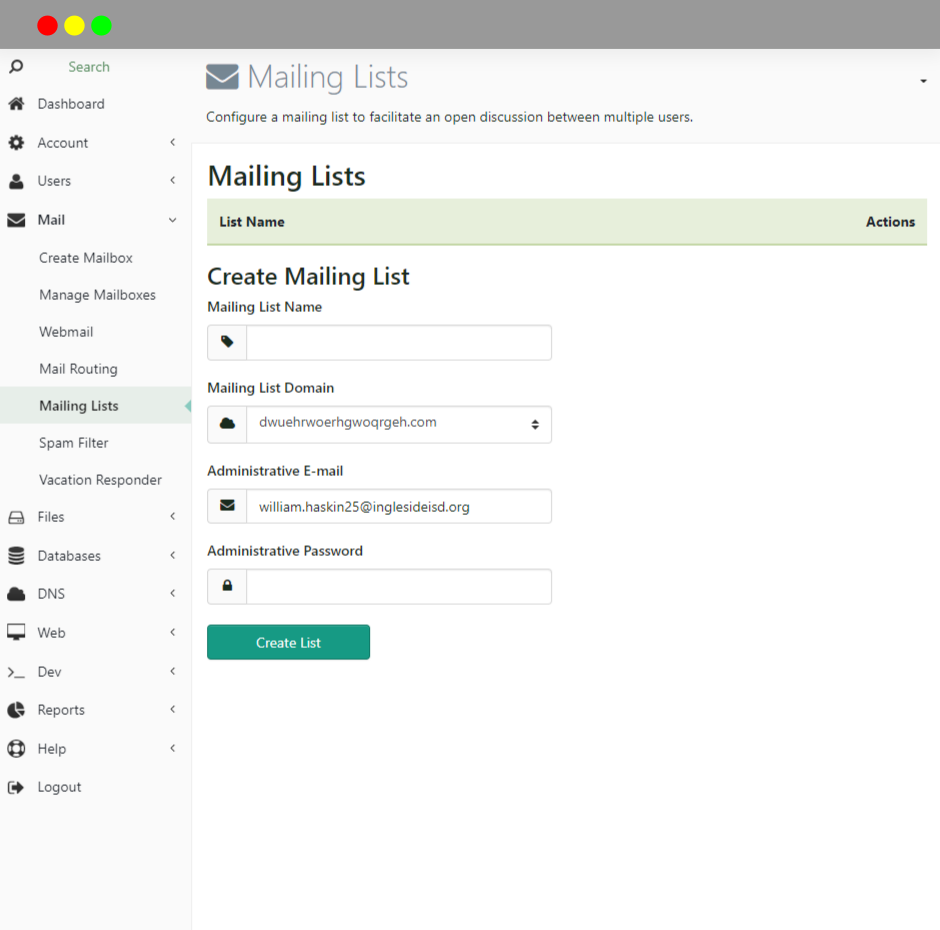Click the Reports pie chart icon

coord(16,710)
